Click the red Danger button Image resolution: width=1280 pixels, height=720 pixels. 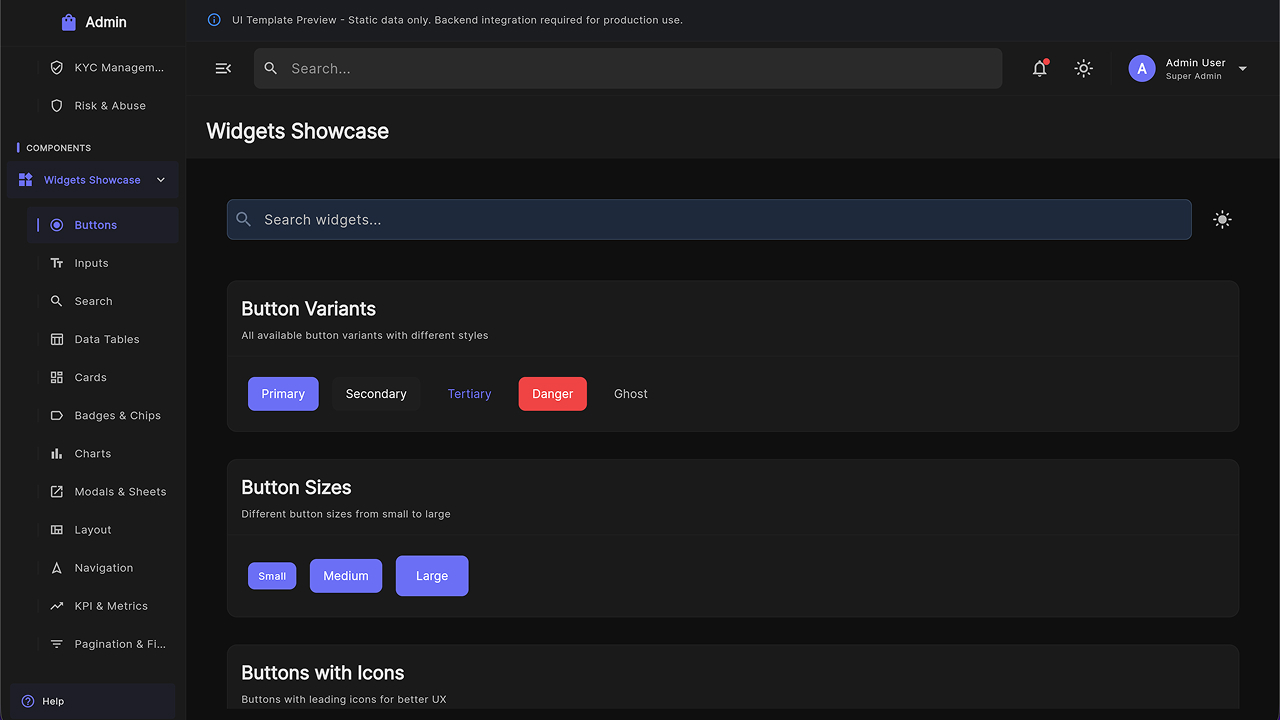[553, 394]
